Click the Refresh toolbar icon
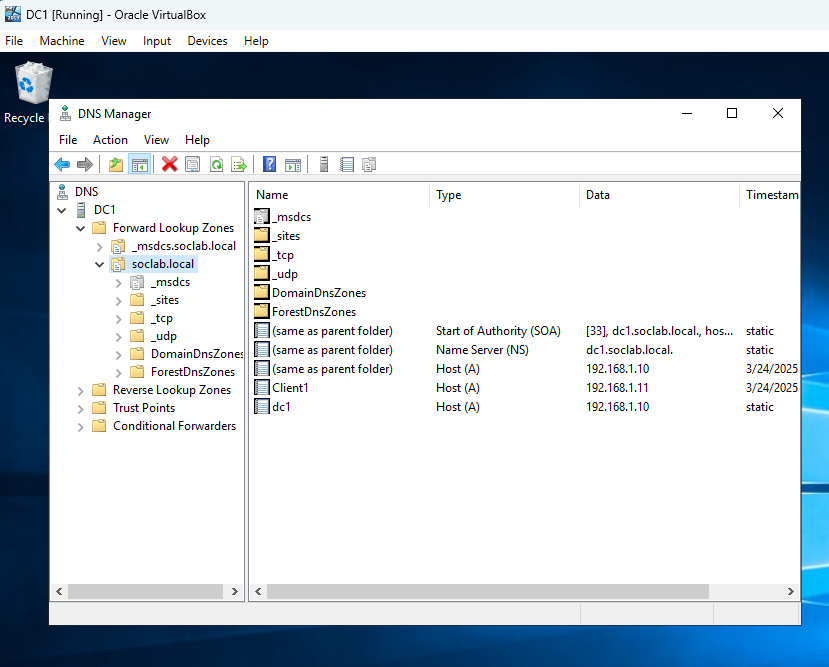Image resolution: width=829 pixels, height=667 pixels. point(216,165)
